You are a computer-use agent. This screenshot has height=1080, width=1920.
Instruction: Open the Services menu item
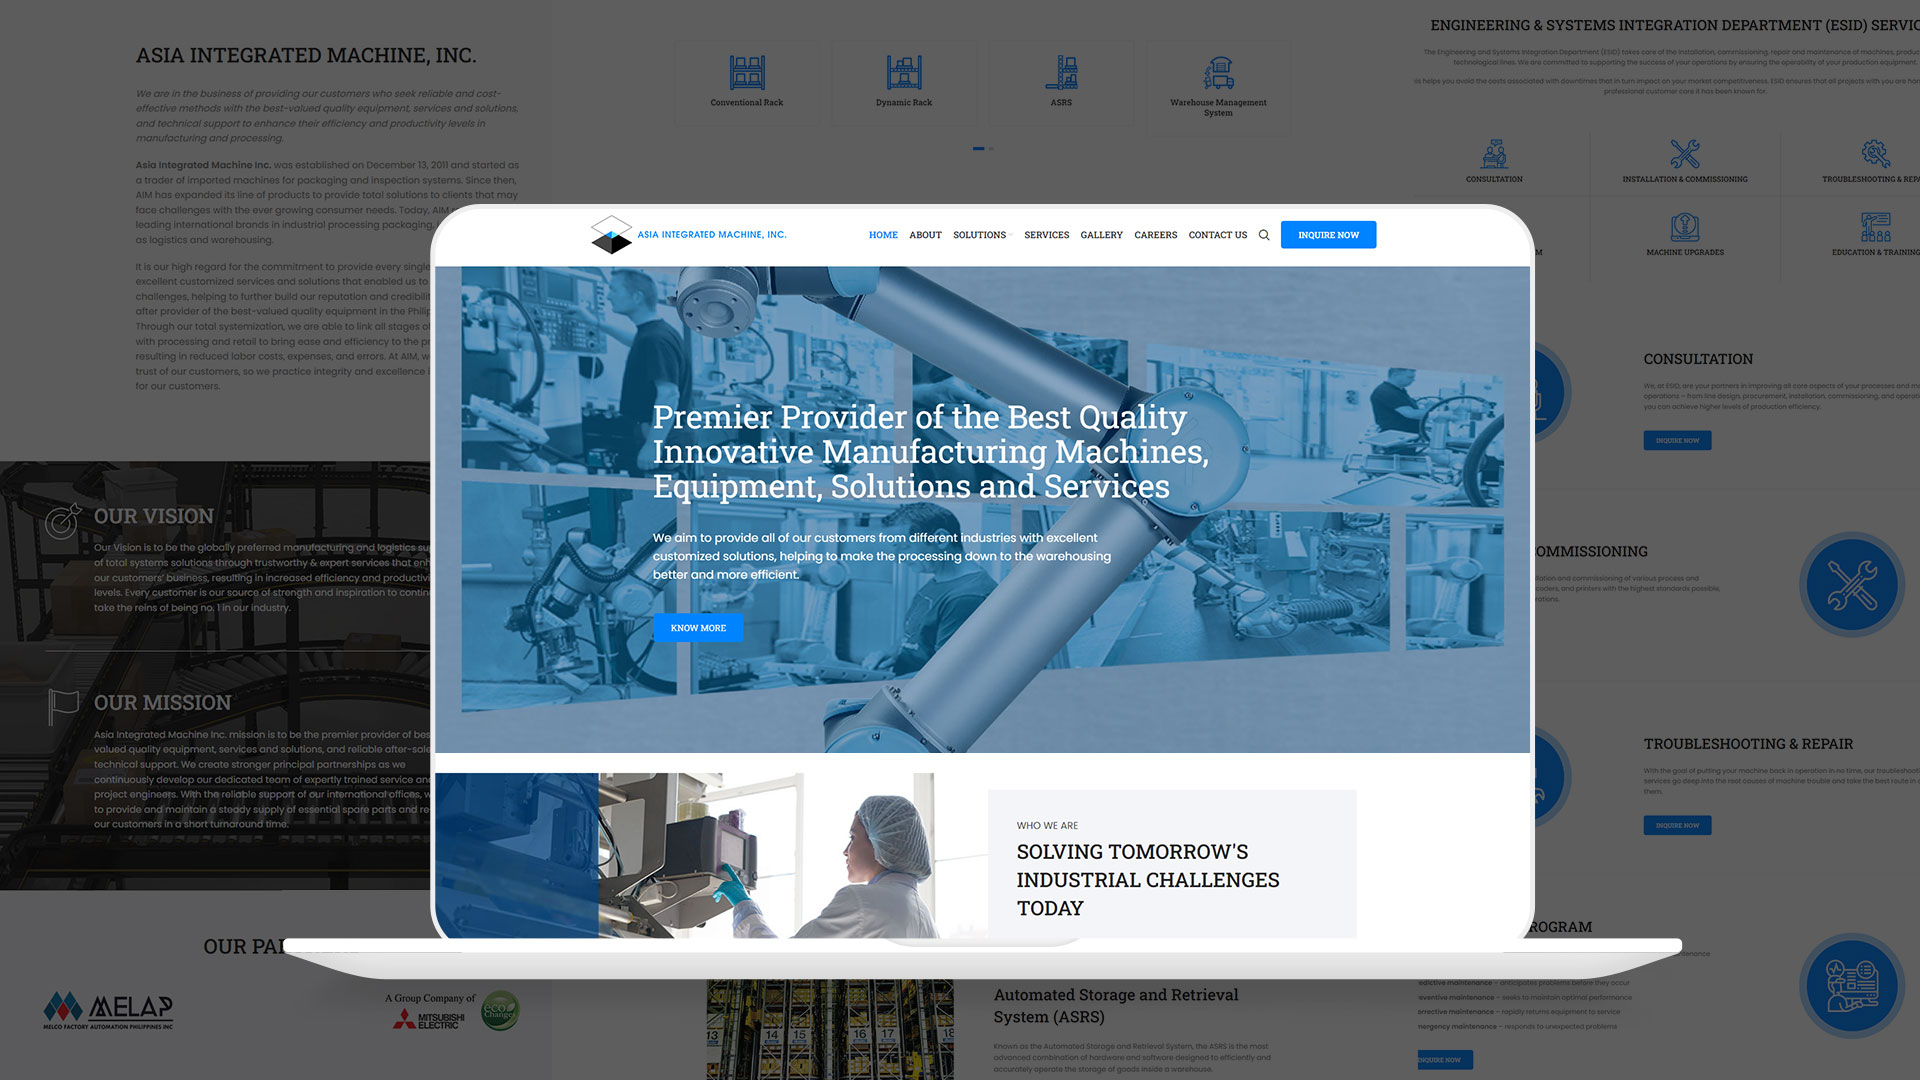coord(1046,235)
